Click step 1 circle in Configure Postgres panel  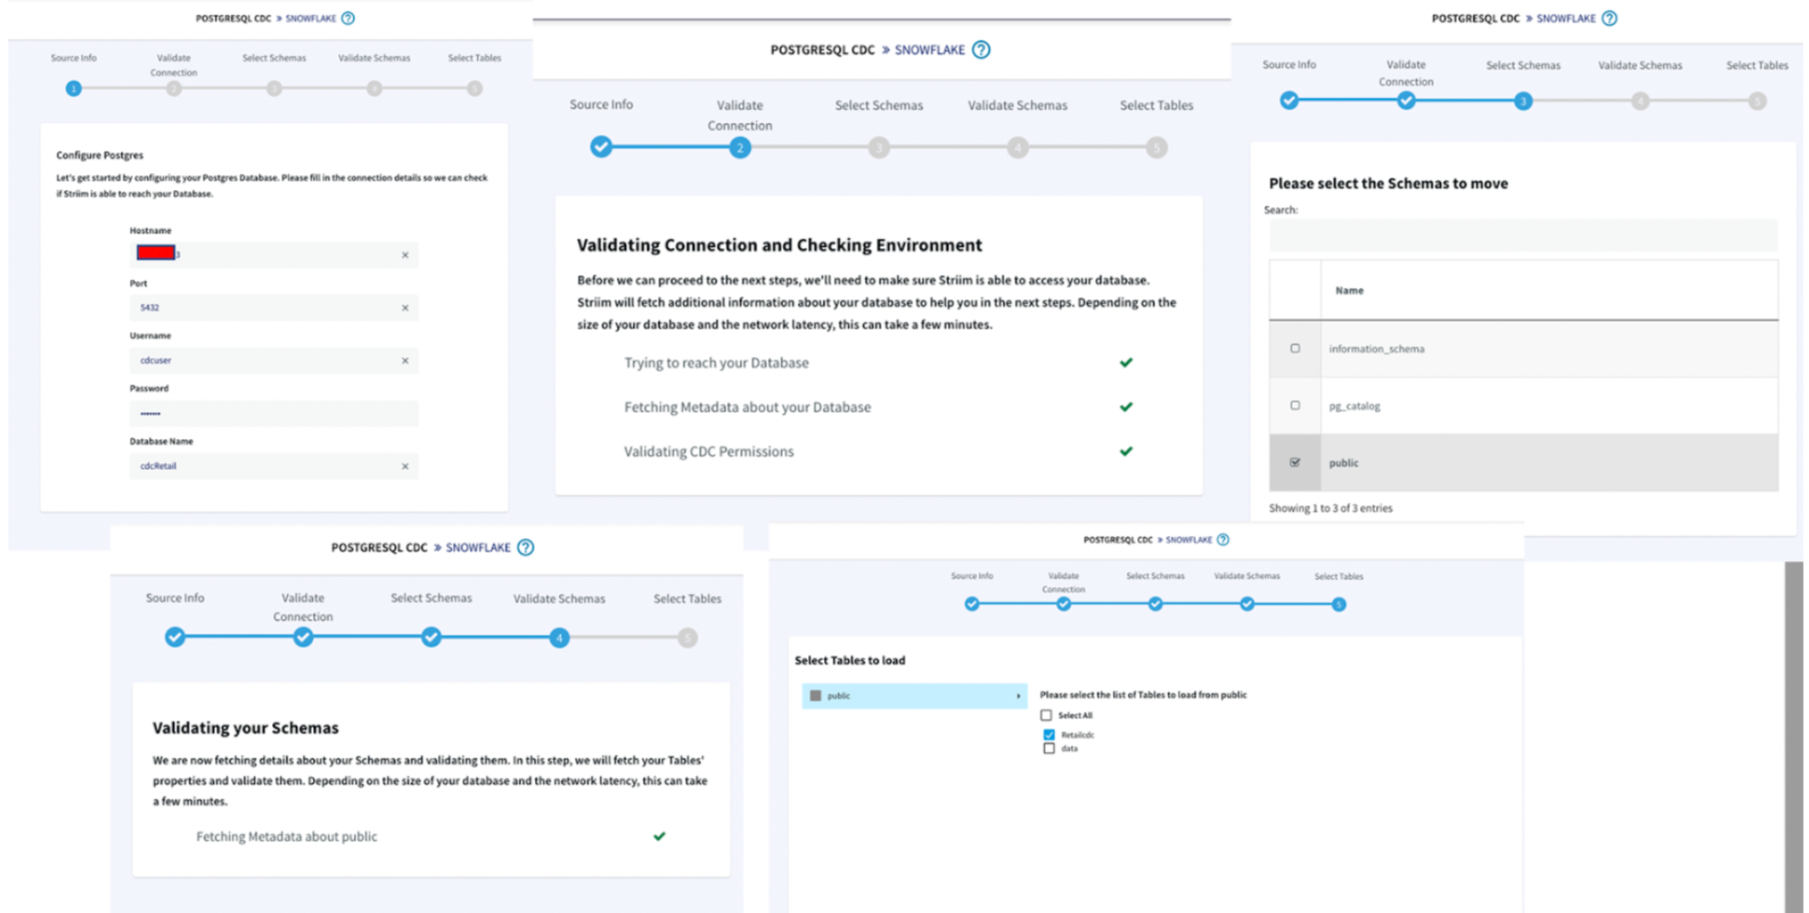click(x=73, y=88)
